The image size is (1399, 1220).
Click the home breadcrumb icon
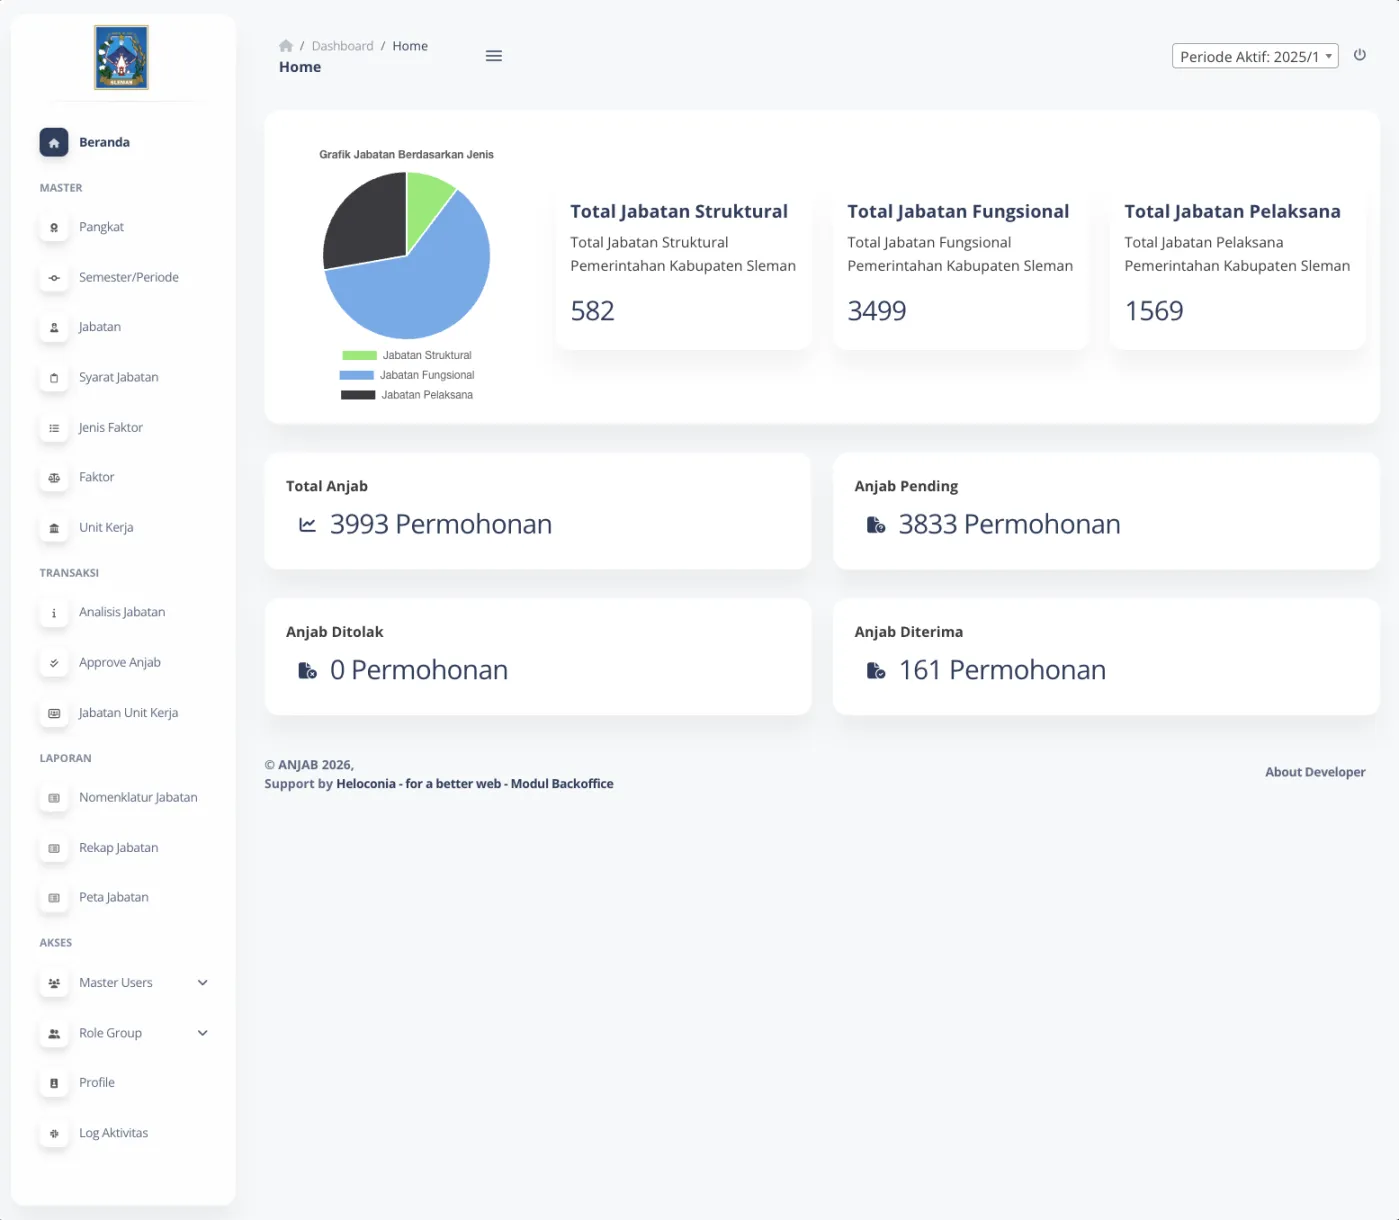(x=286, y=46)
